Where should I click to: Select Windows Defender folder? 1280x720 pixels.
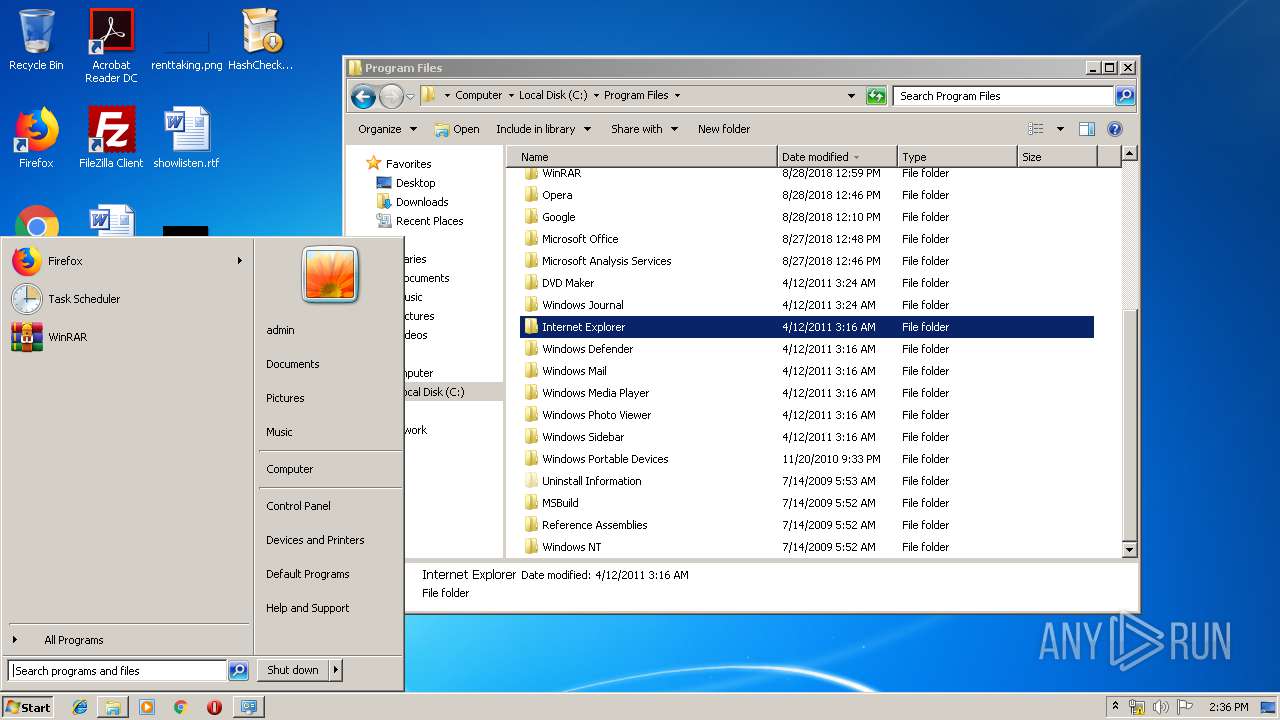807,349
